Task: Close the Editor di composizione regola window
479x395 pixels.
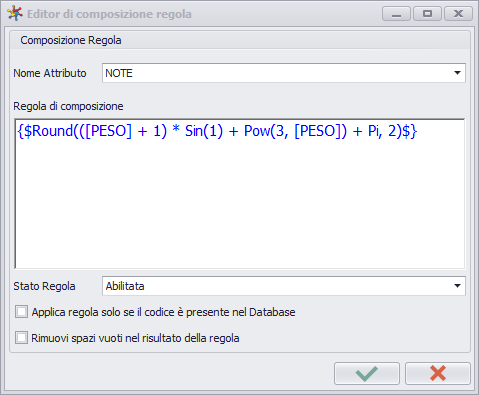Action: click(x=458, y=14)
